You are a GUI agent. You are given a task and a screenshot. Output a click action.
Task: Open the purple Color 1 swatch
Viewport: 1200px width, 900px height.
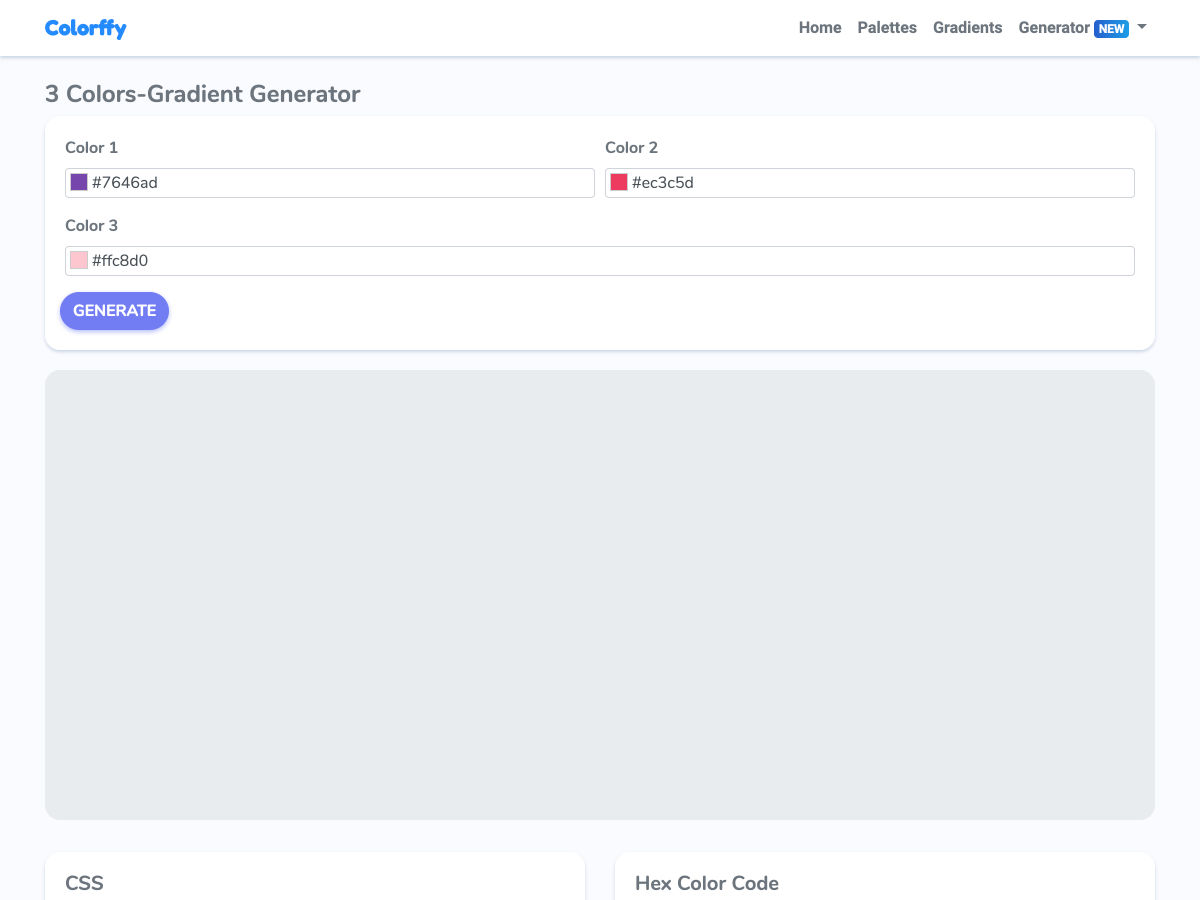[79, 182]
